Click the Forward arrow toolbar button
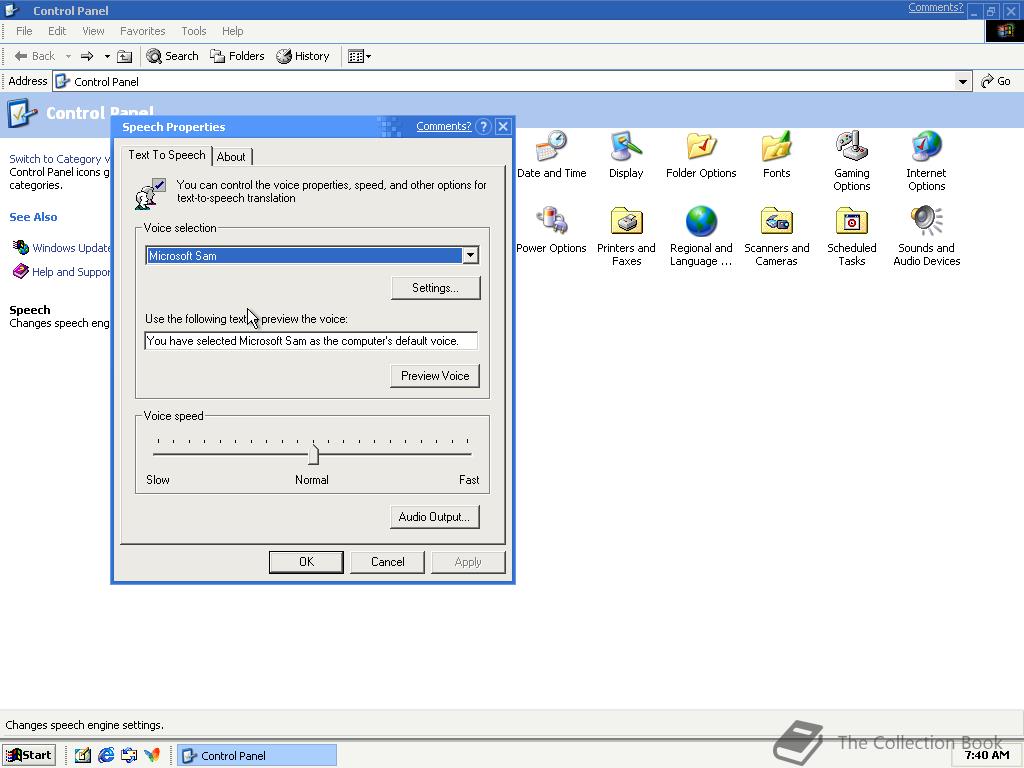The height and width of the screenshot is (768, 1024). (87, 56)
